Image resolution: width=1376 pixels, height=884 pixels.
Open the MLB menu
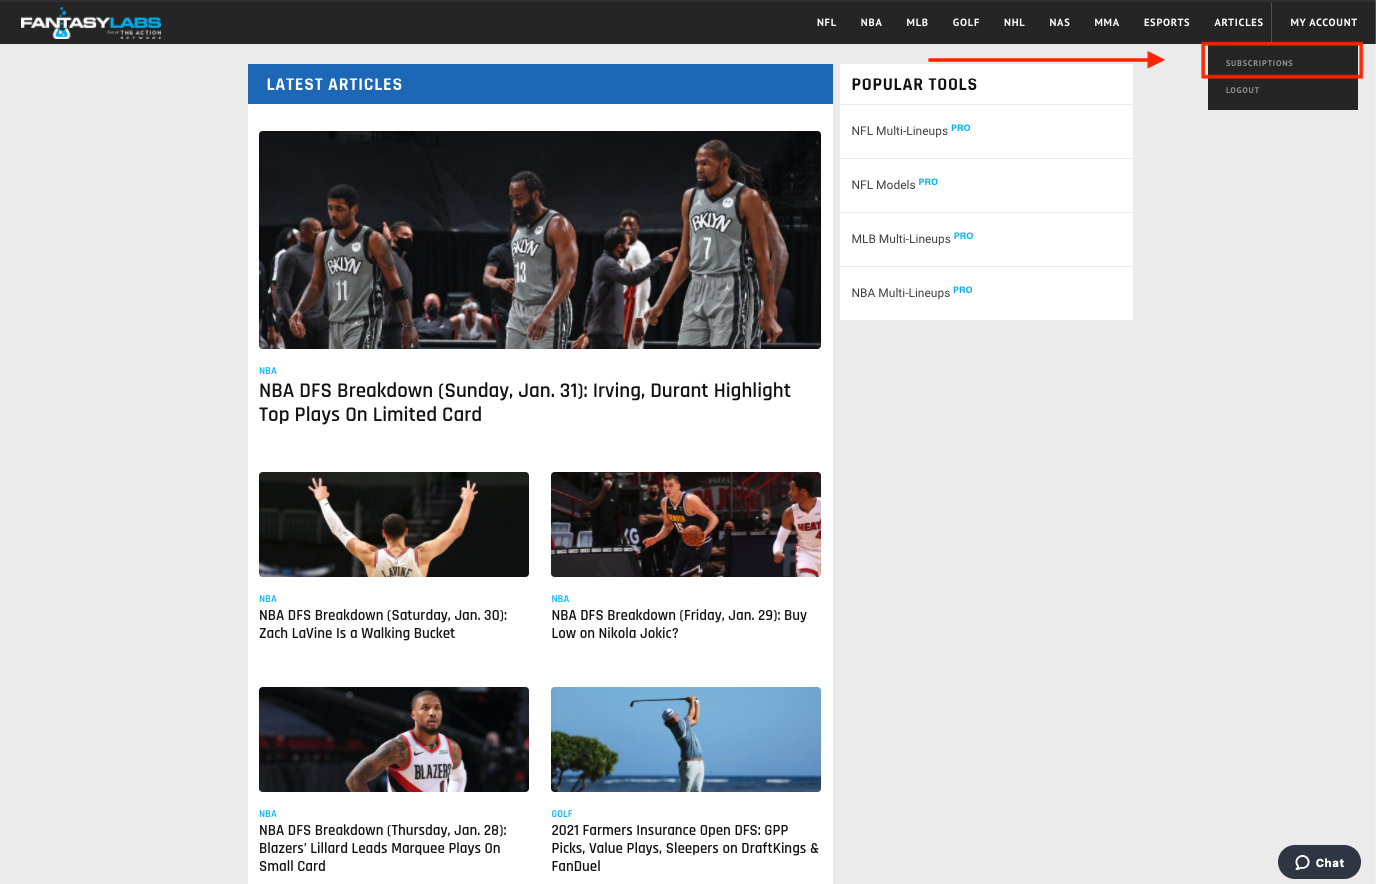click(x=917, y=22)
